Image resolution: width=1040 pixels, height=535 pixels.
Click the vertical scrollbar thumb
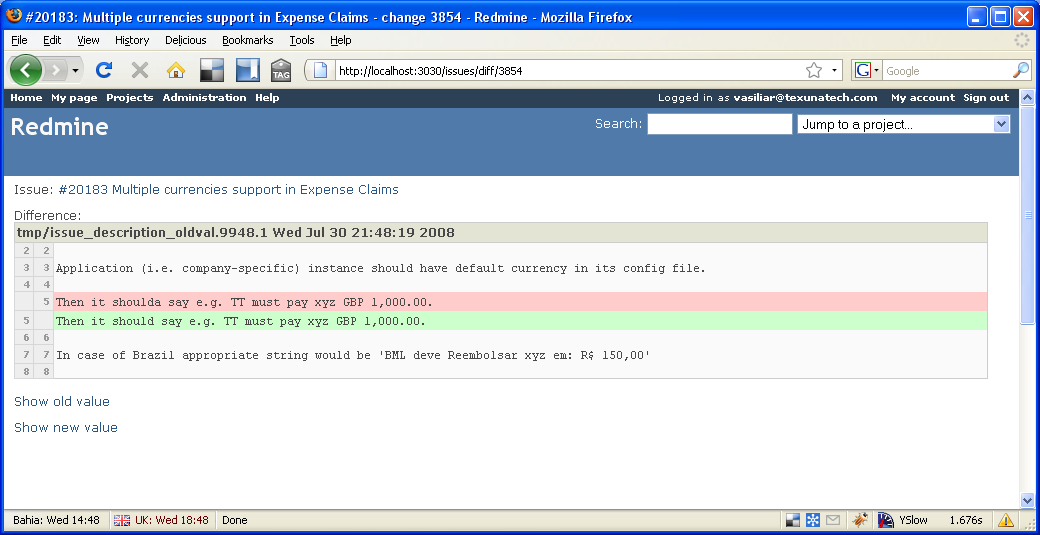tap(1027, 215)
